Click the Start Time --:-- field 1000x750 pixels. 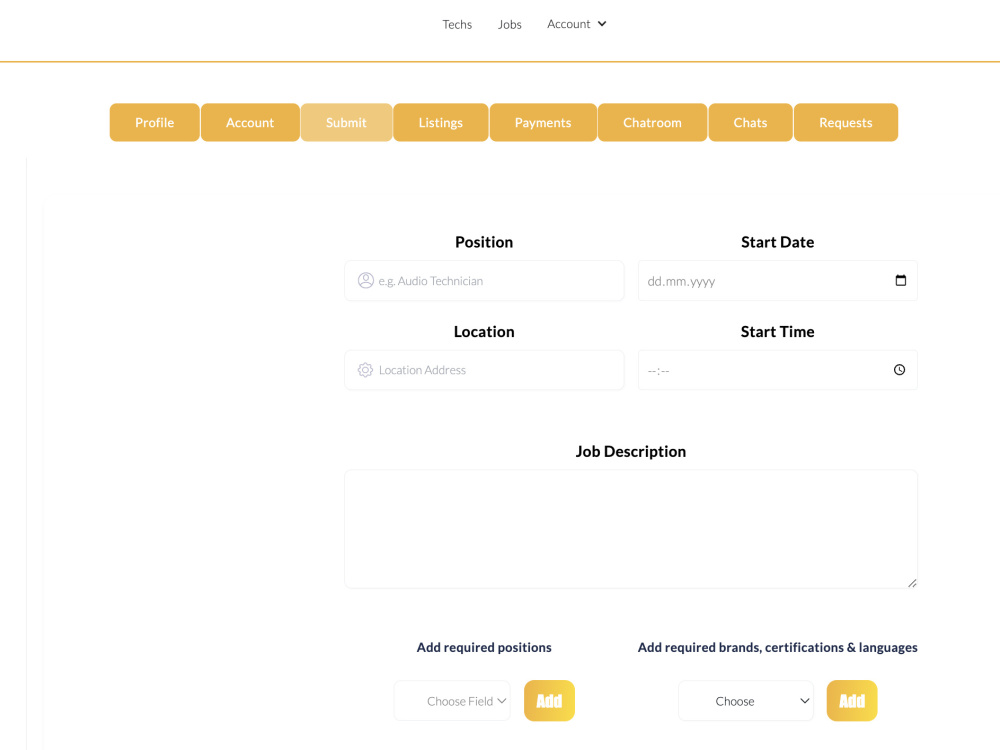(777, 370)
